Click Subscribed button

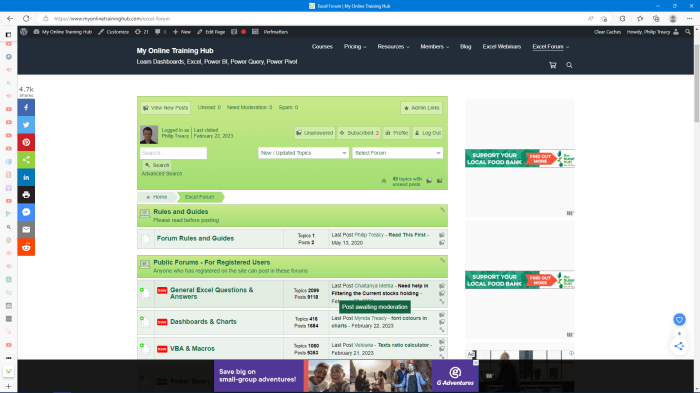click(359, 133)
